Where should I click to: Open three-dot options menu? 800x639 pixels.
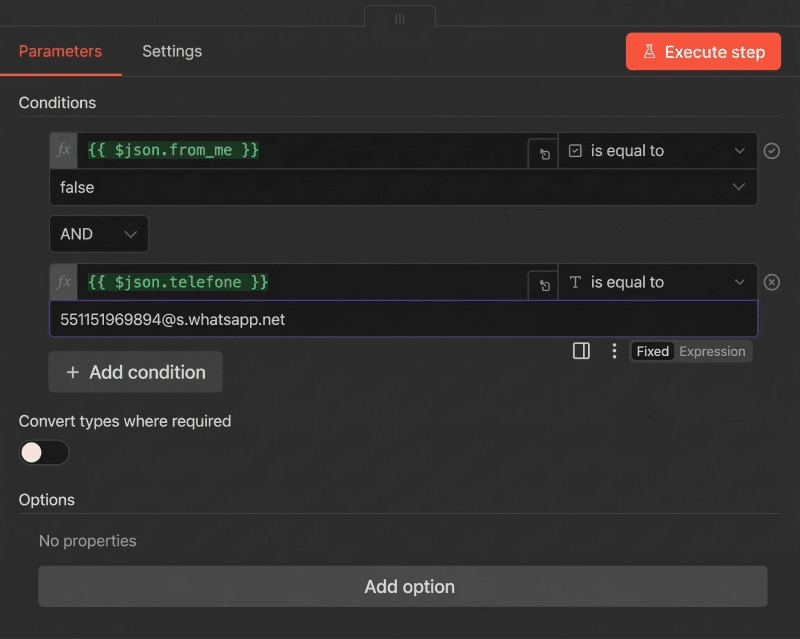tap(614, 351)
